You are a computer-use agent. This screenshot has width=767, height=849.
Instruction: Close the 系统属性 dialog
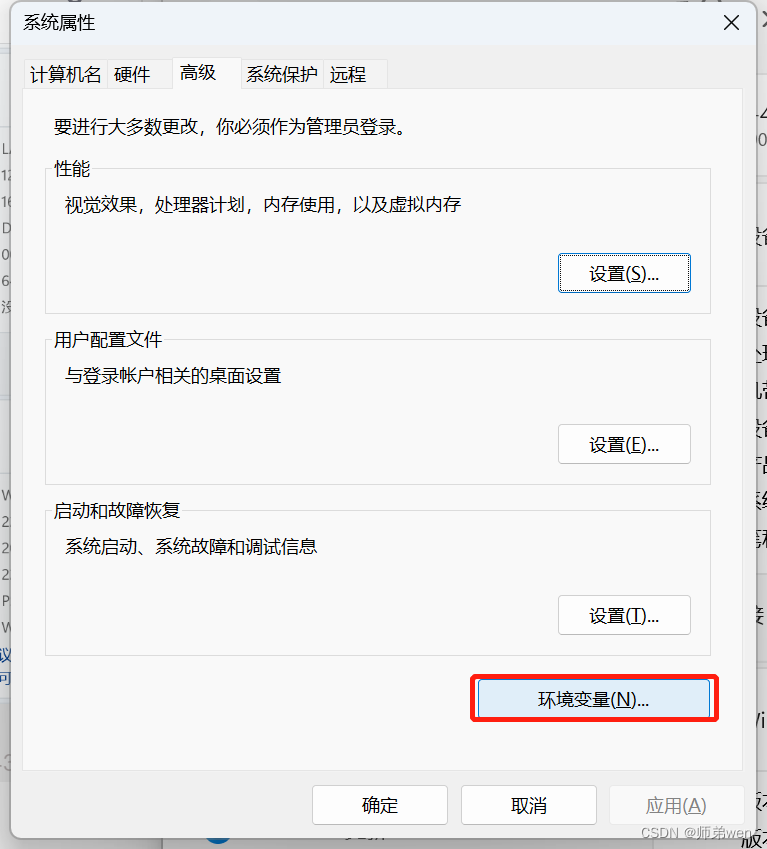click(731, 23)
